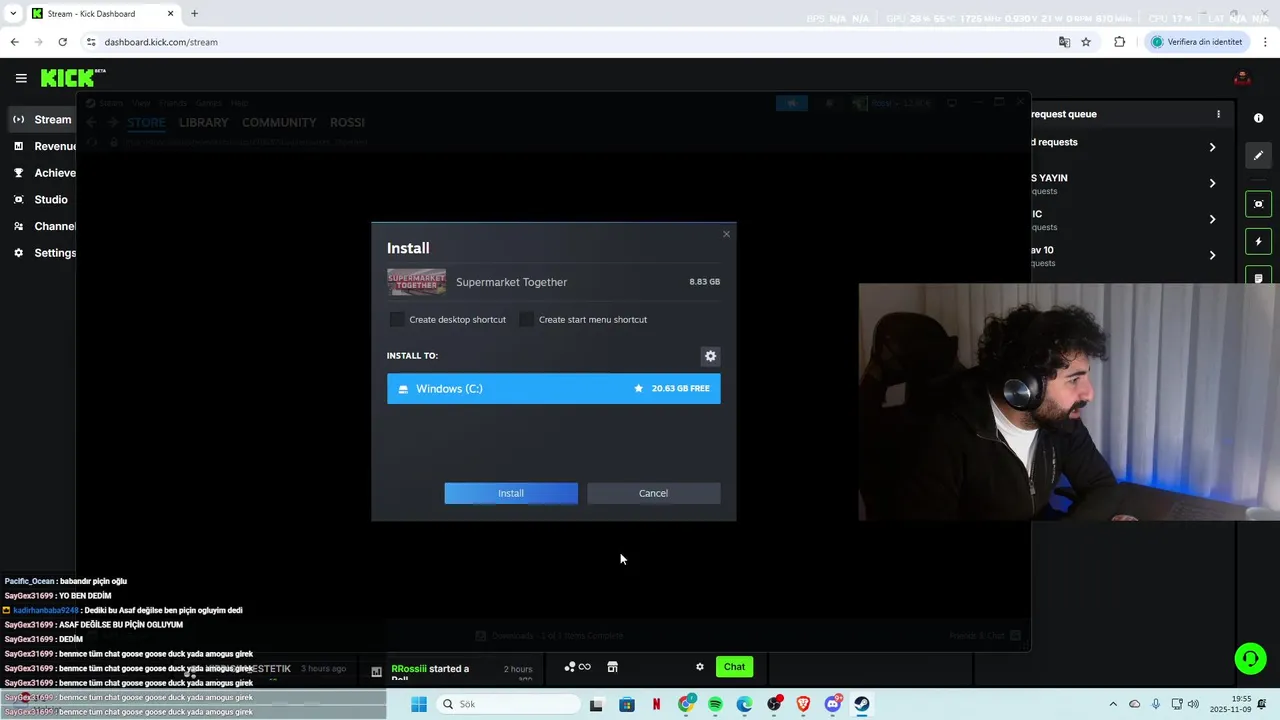Open Steam from the taskbar
The width and height of the screenshot is (1280, 720).
tap(861, 704)
